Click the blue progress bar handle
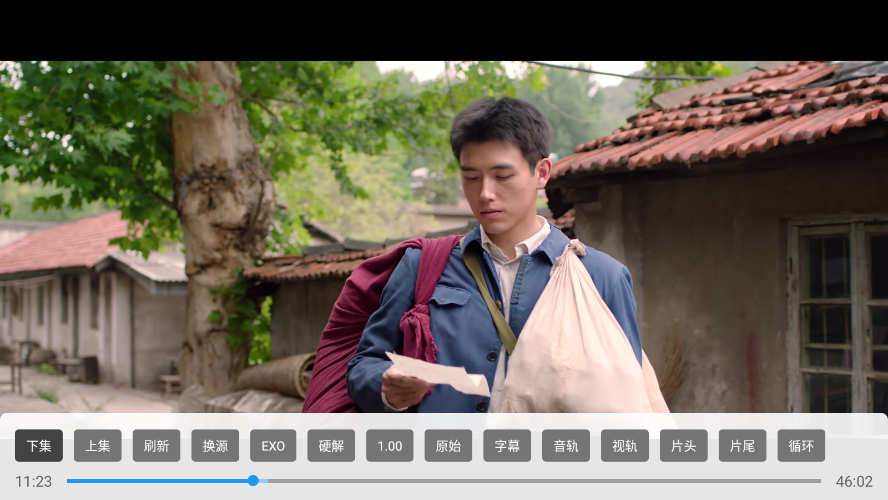The width and height of the screenshot is (888, 500). 253,481
